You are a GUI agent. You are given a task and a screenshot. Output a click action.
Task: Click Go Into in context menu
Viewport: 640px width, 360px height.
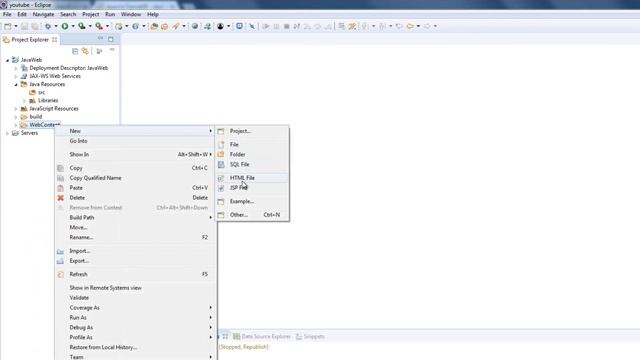(x=136, y=141)
